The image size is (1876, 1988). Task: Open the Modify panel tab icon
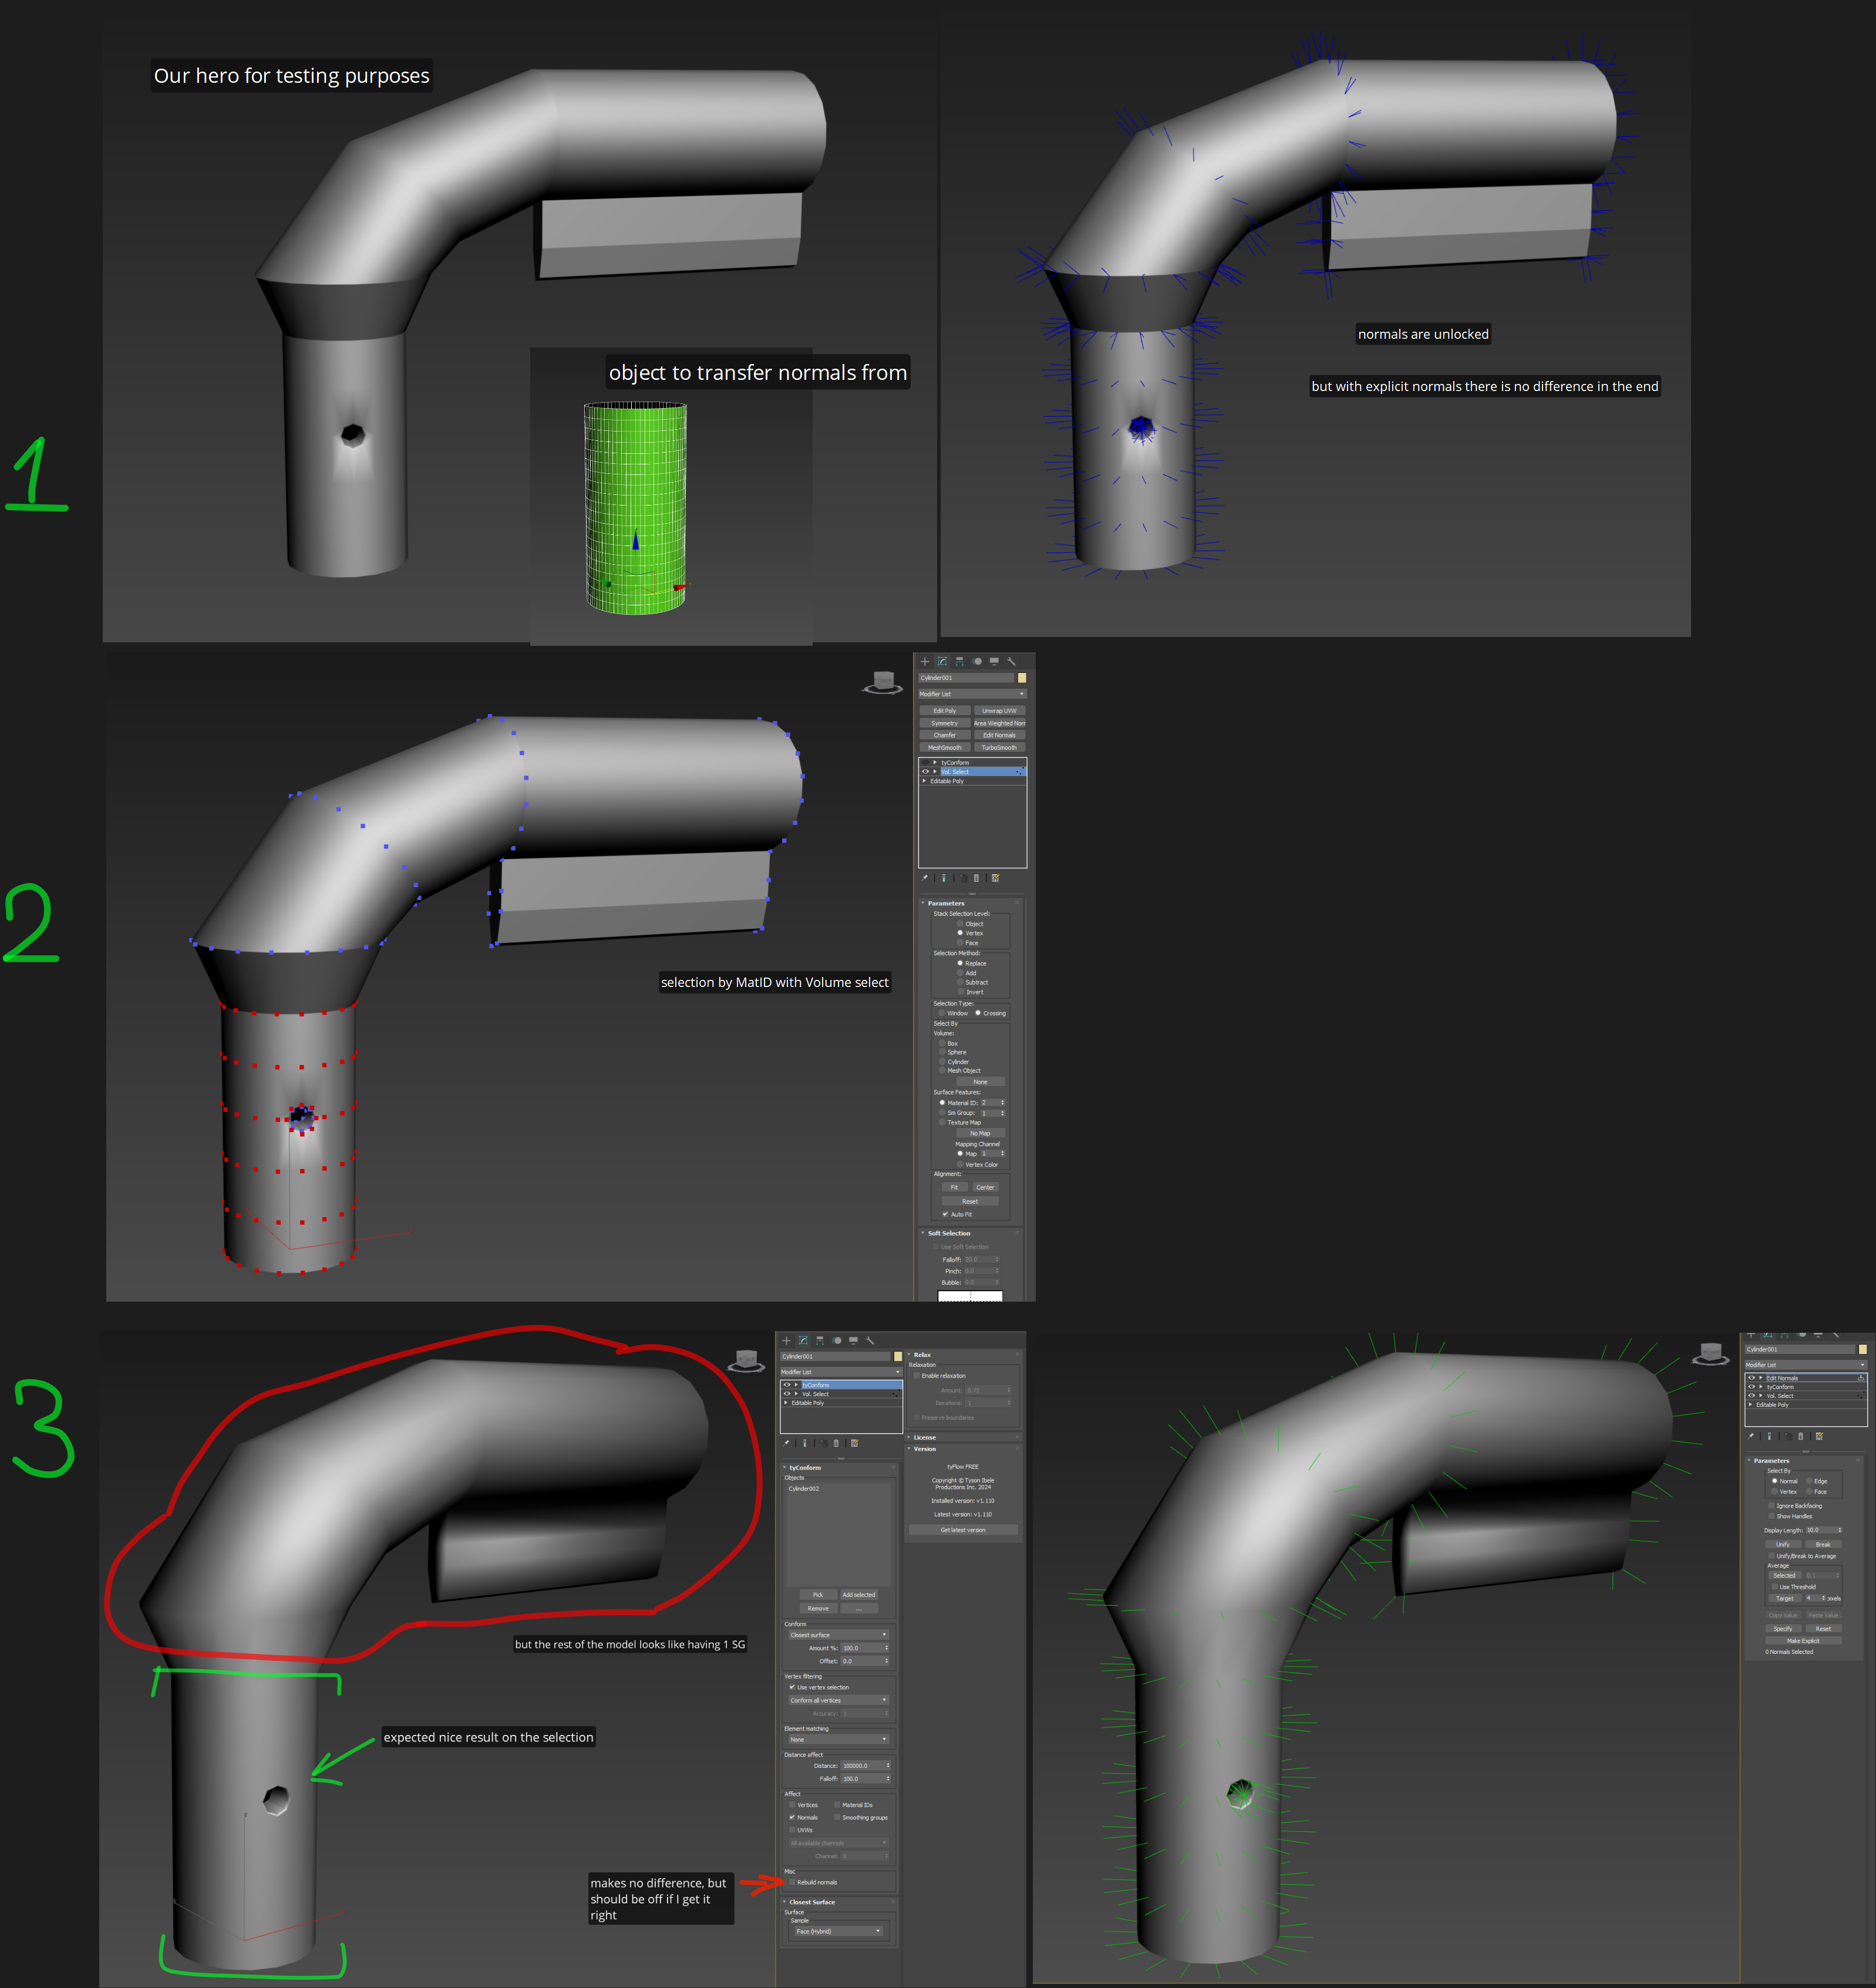click(942, 661)
